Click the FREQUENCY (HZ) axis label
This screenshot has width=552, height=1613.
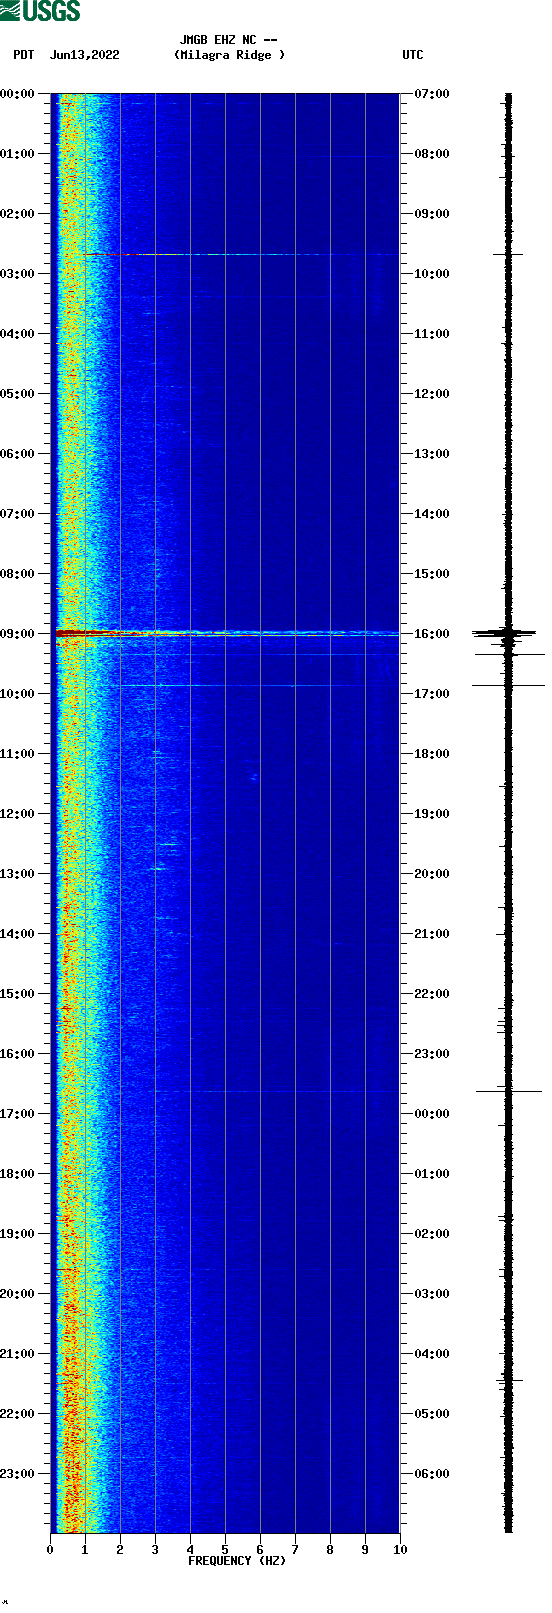click(237, 1561)
